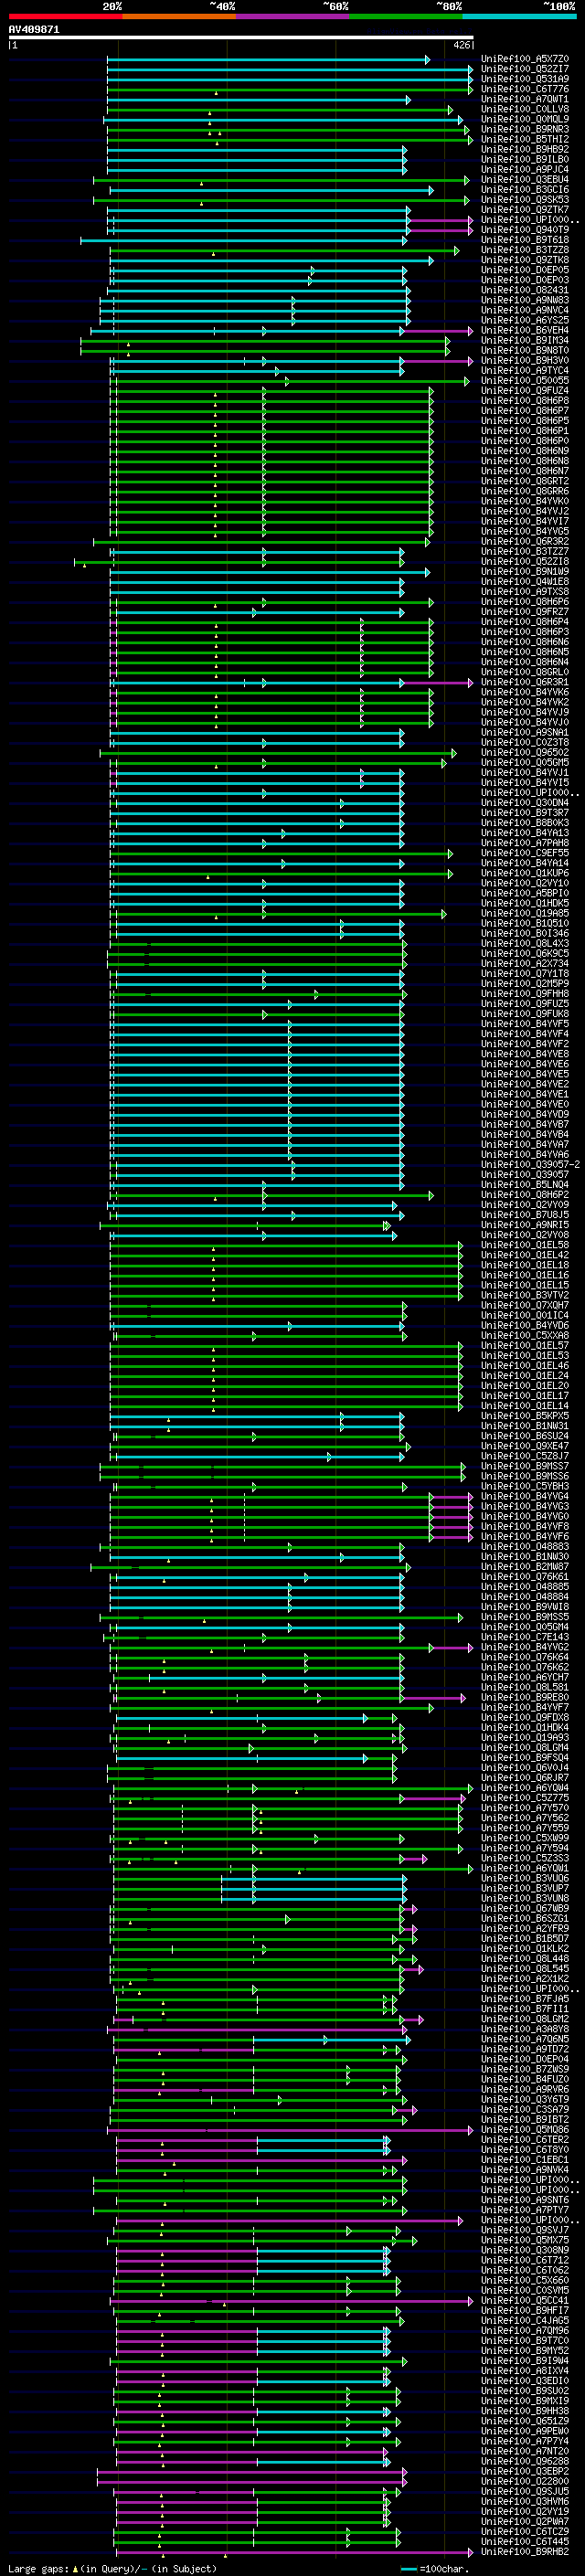
Task: Select hit UniRef100_B9T618
Action: (x=525, y=240)
